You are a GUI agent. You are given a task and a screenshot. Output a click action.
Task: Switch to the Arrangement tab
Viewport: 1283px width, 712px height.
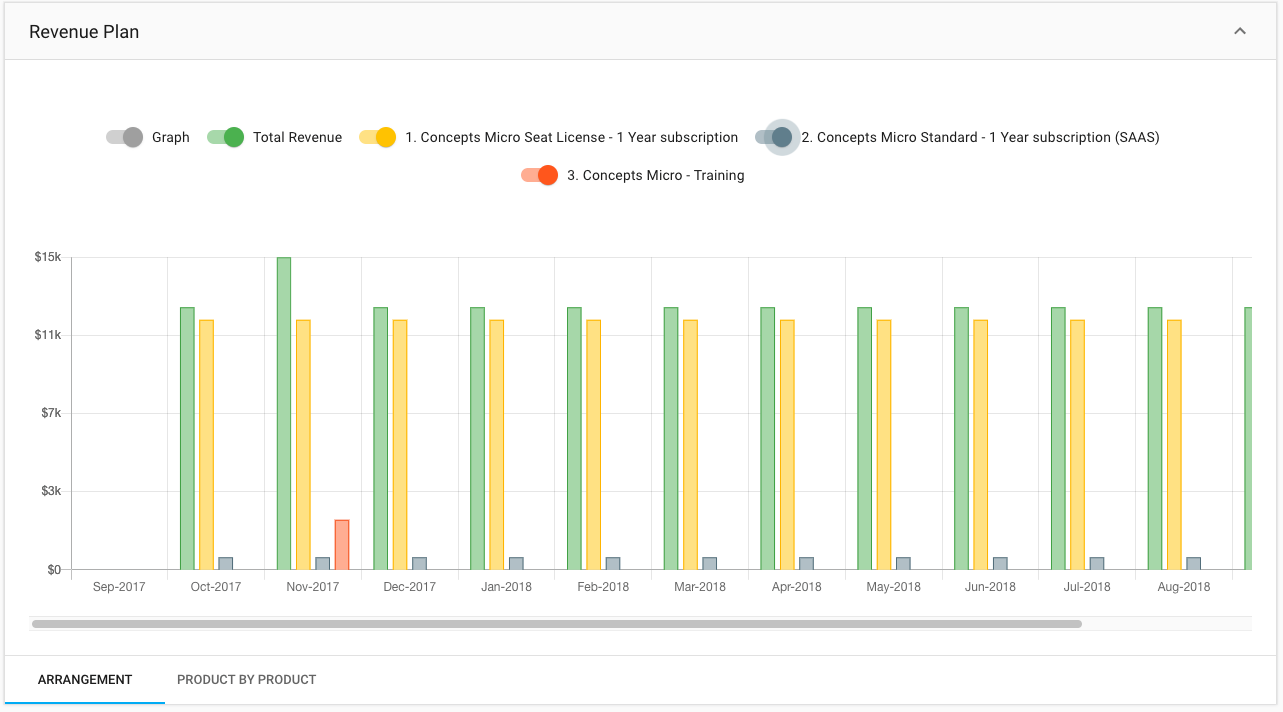coord(85,680)
